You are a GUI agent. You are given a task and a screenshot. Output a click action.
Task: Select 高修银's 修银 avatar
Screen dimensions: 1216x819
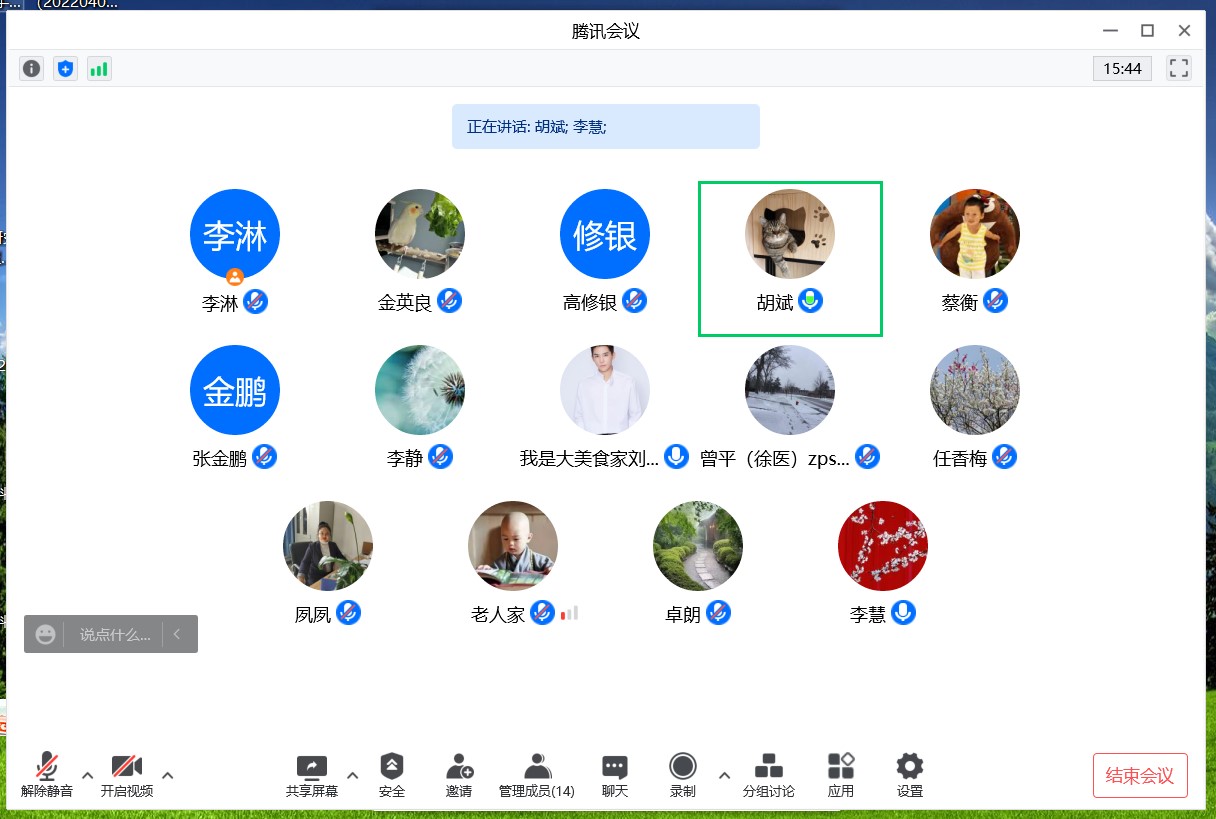pos(605,234)
